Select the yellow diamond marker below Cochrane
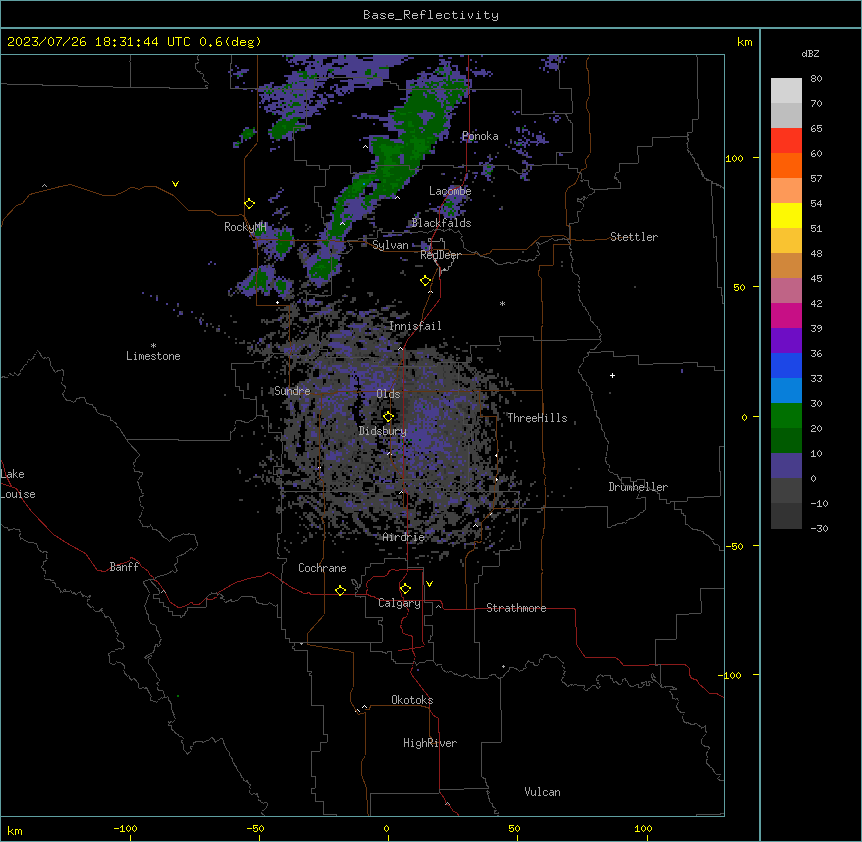The width and height of the screenshot is (862, 842). pos(340,590)
